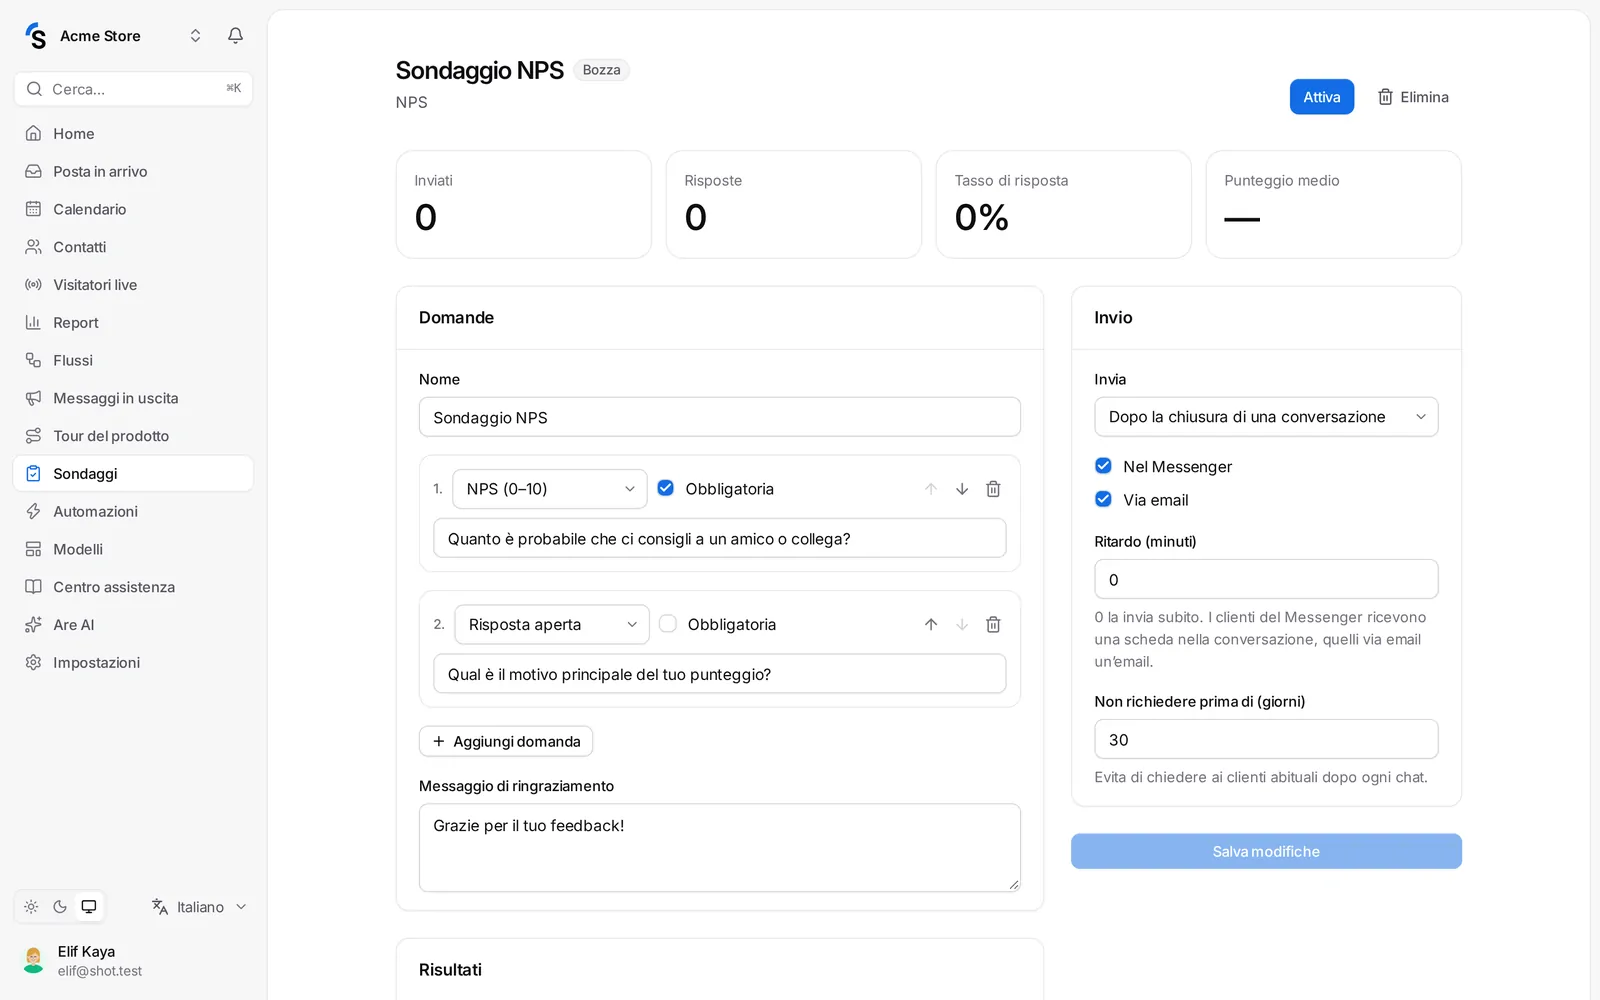Viewport: 1600px width, 1000px height.
Task: Open the NPS (0–10) question type dropdown
Action: click(x=550, y=489)
